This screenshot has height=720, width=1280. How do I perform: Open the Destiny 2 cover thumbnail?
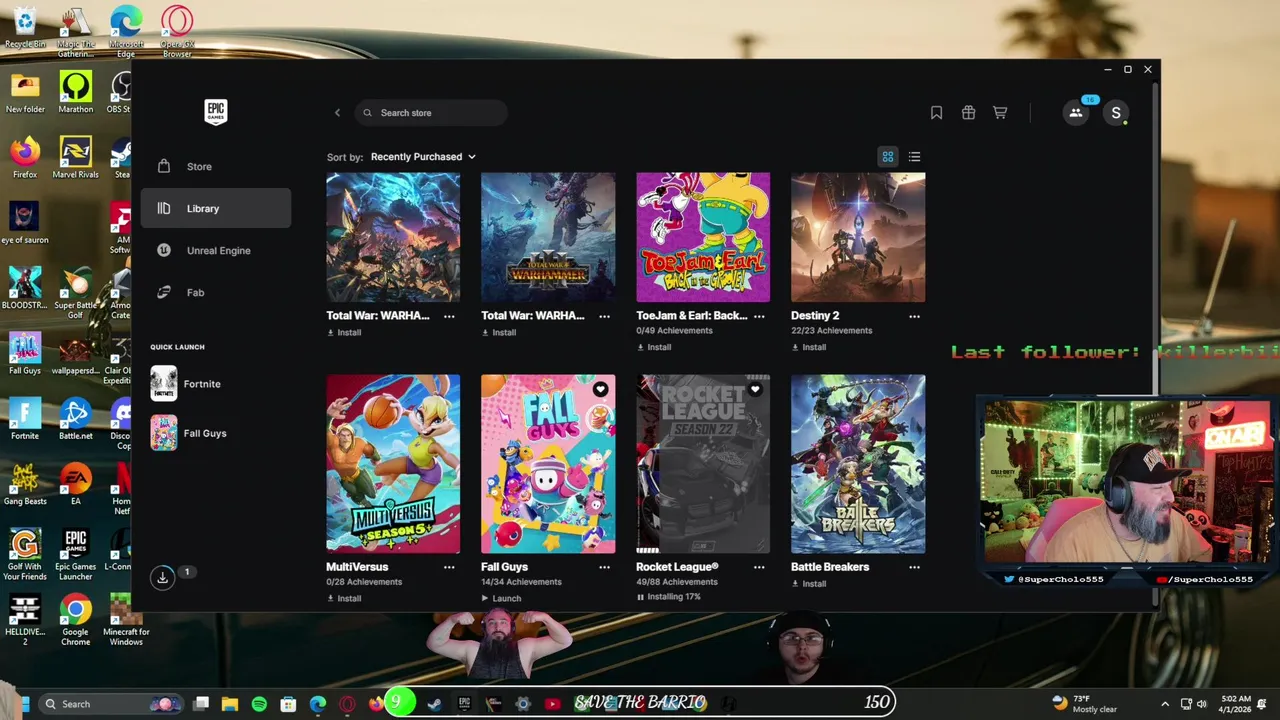pyautogui.click(x=858, y=237)
